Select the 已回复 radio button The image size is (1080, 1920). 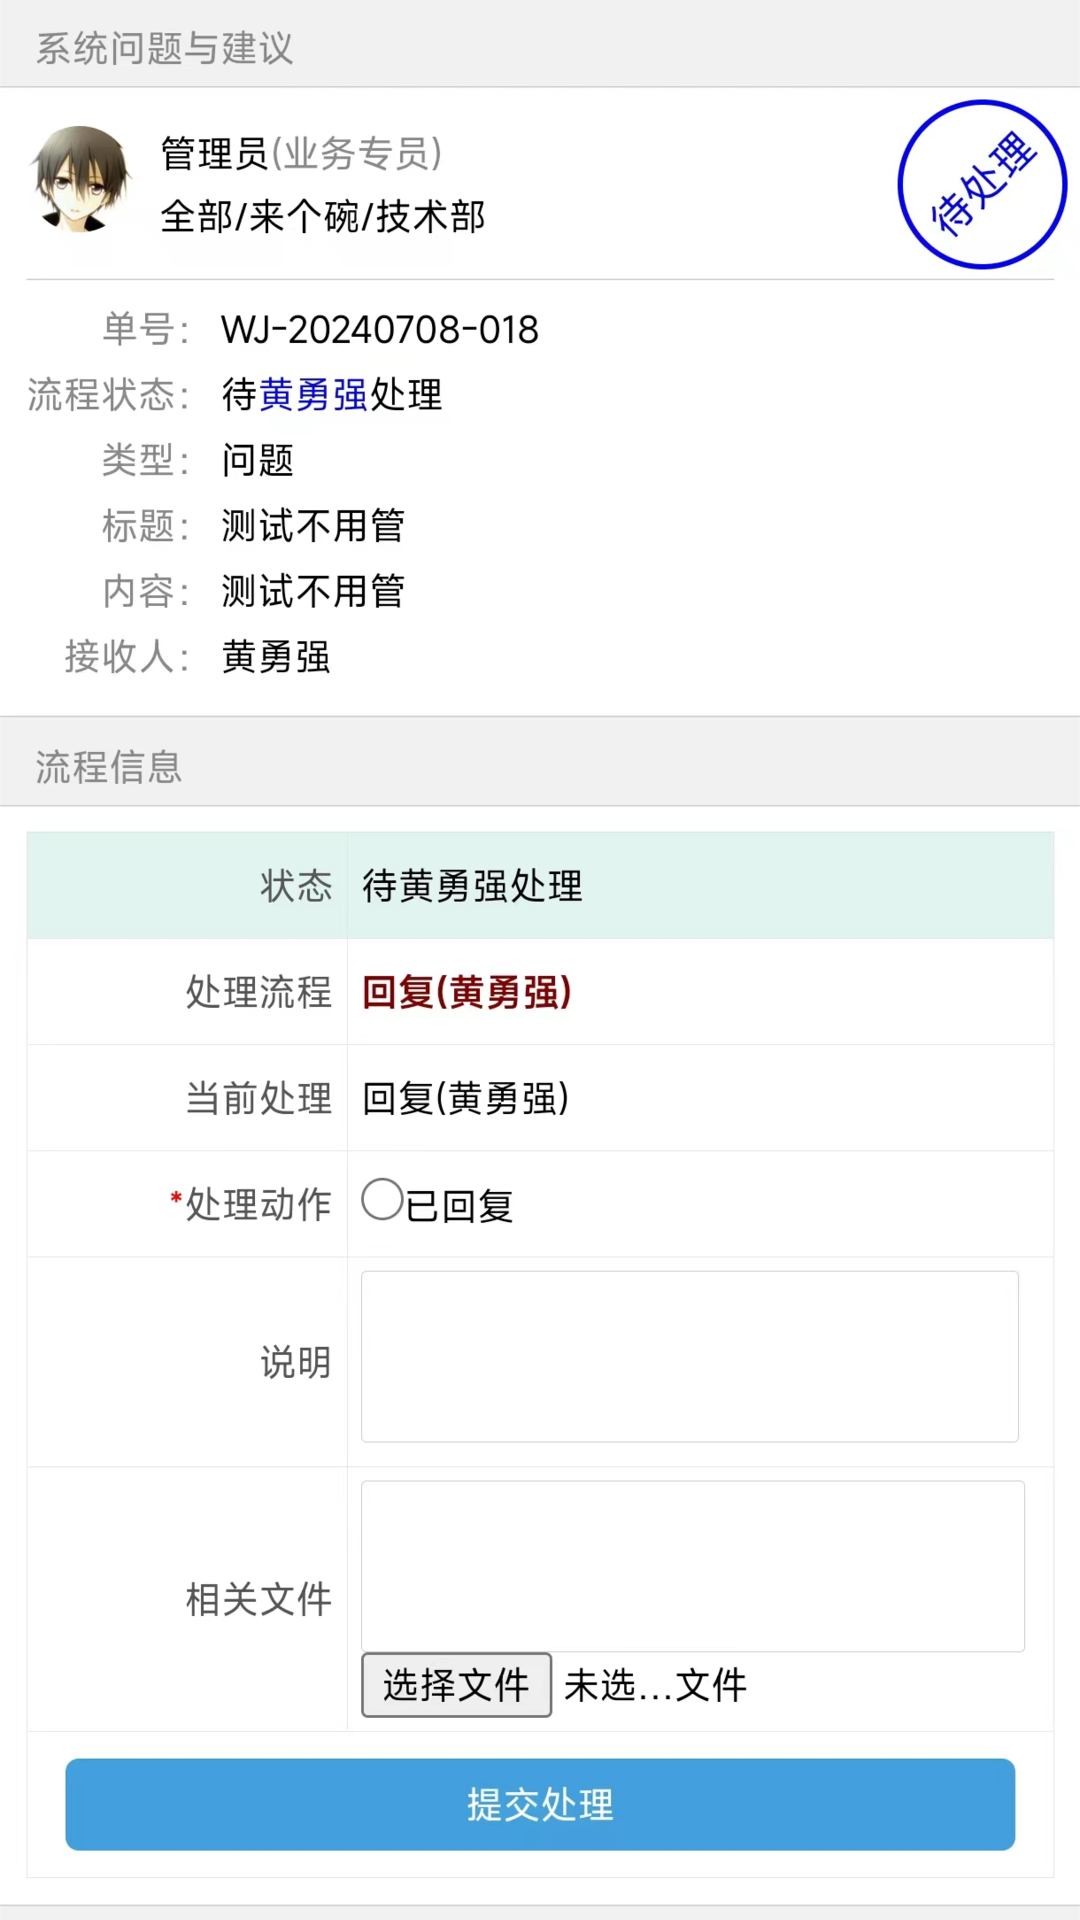coord(382,1200)
